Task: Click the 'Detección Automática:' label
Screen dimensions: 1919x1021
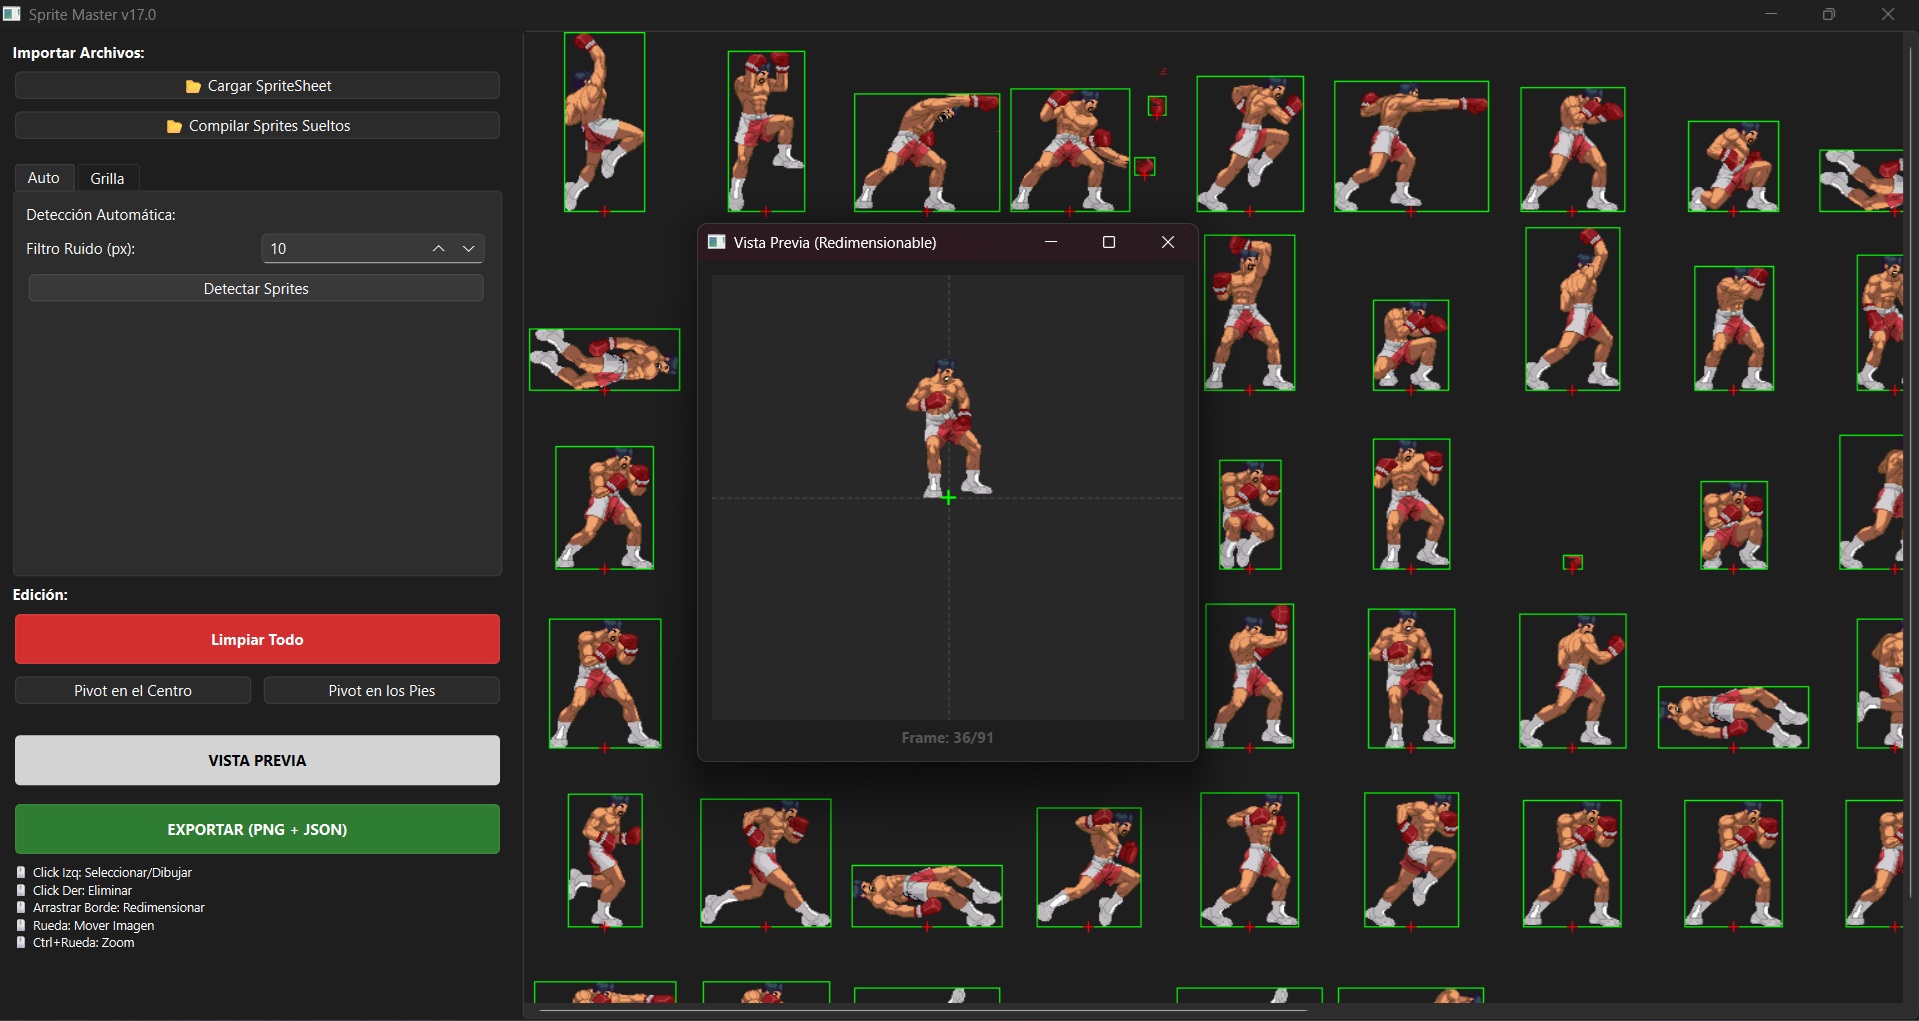Action: point(101,215)
